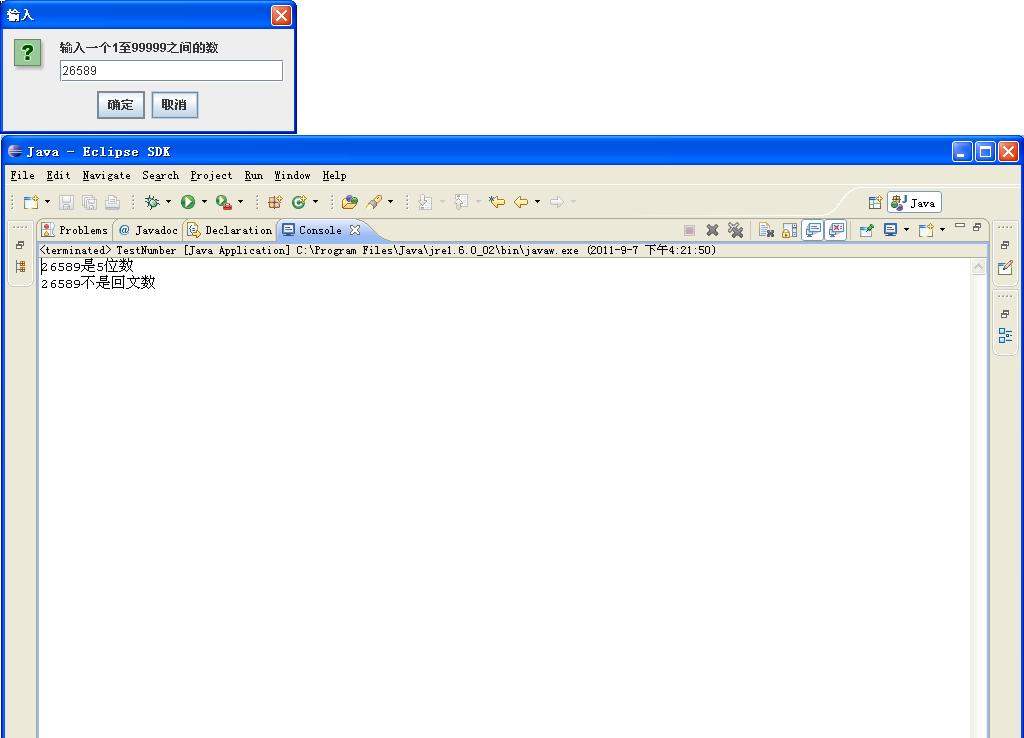Open the Help menu
Viewport: 1024px width, 738px height.
pos(334,175)
